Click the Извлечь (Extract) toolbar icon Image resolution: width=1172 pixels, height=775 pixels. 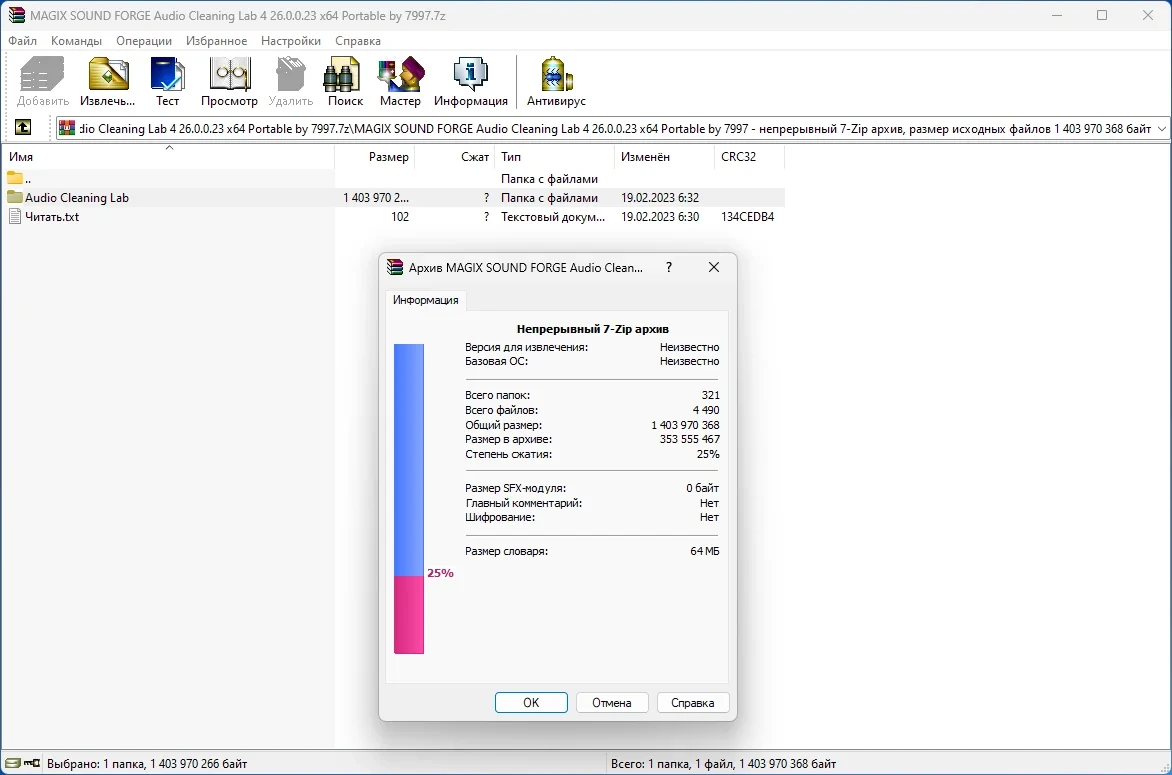[x=108, y=75]
